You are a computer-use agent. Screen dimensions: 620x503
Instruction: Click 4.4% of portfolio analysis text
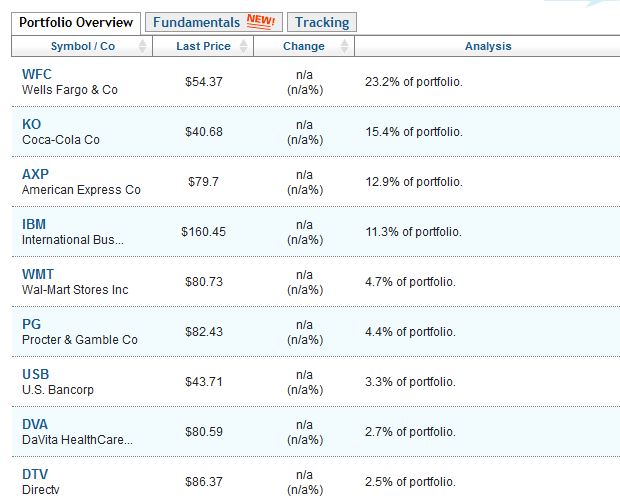coord(410,332)
